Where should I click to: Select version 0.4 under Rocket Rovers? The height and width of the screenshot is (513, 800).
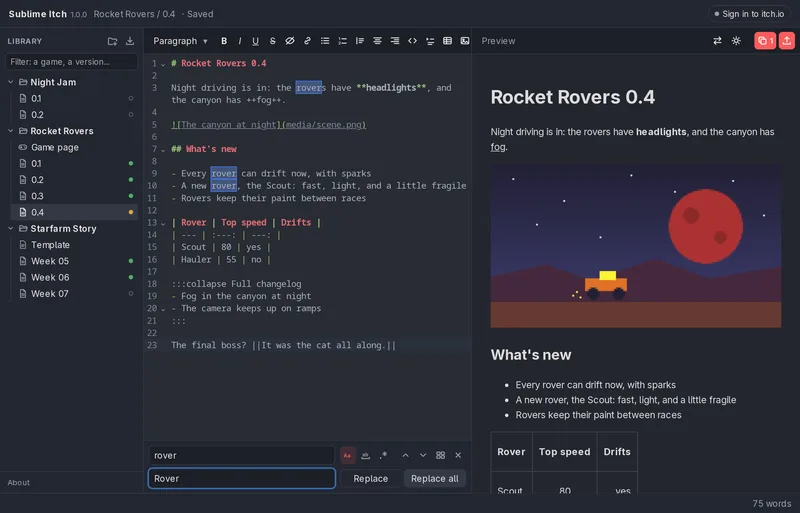click(74, 212)
